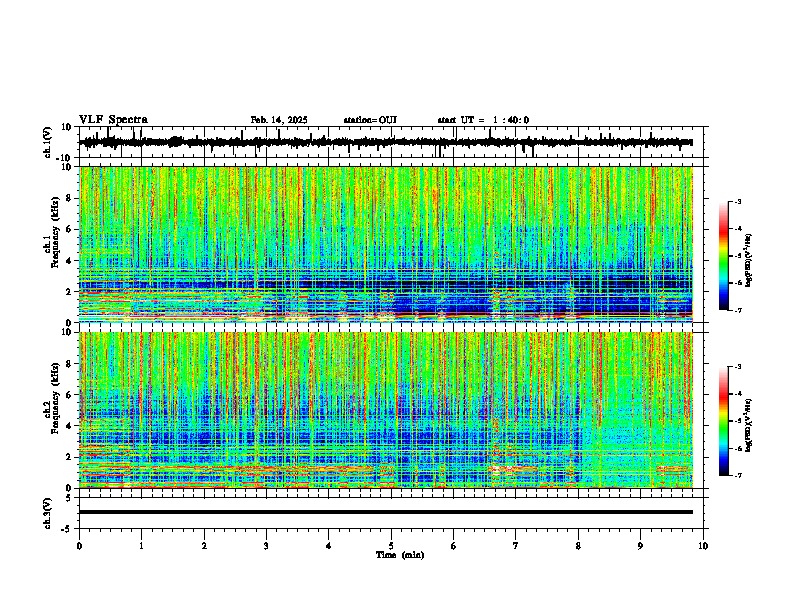Screen dimensions: 792x612
Task: Click the black ch.3 signal bar
Action: click(x=386, y=512)
